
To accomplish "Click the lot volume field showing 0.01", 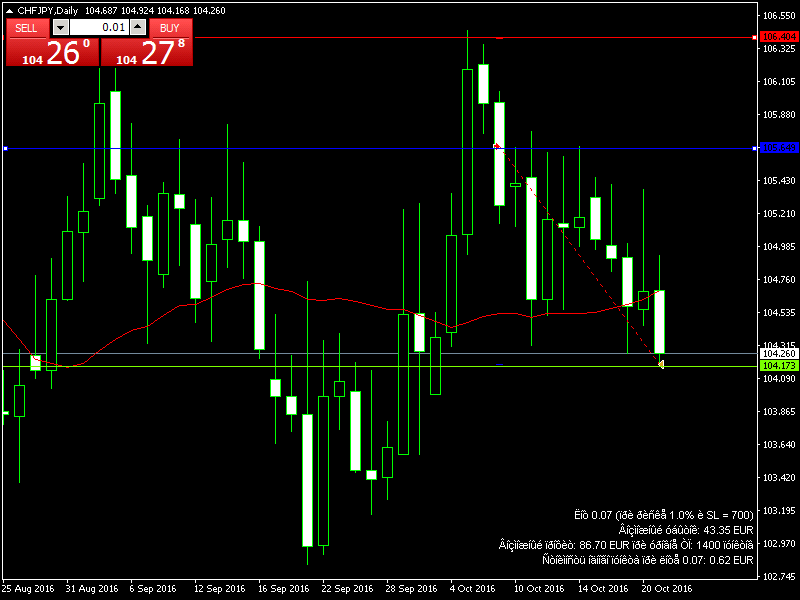I will 99,28.
